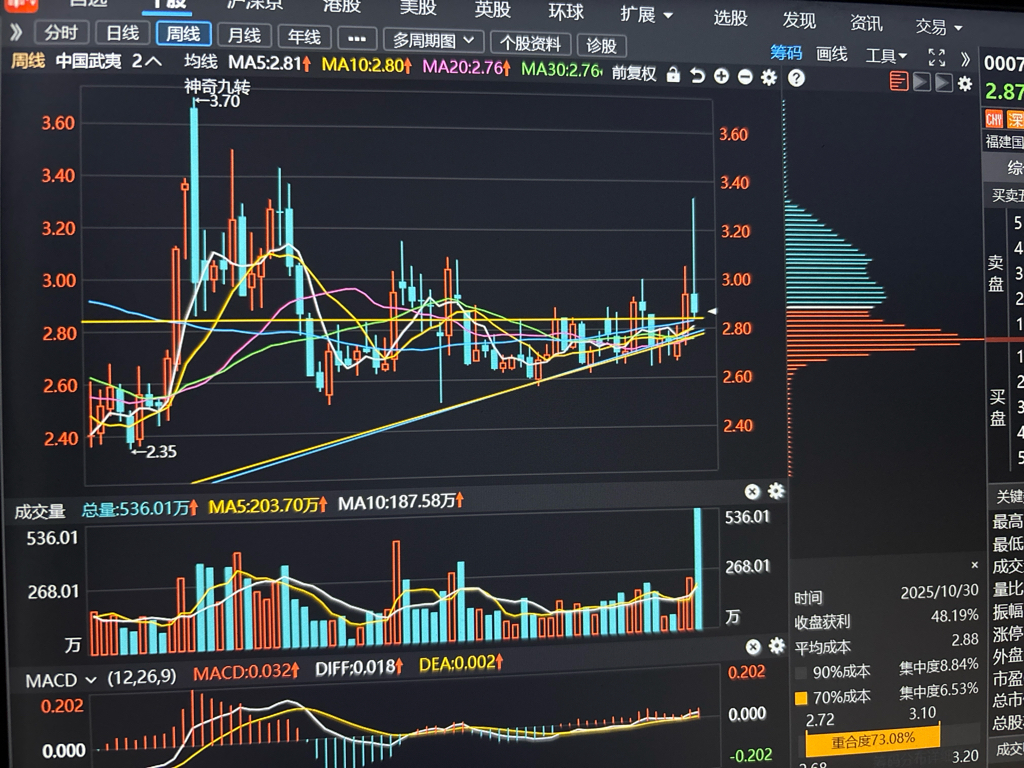Click the 均线 moving average label

point(200,62)
